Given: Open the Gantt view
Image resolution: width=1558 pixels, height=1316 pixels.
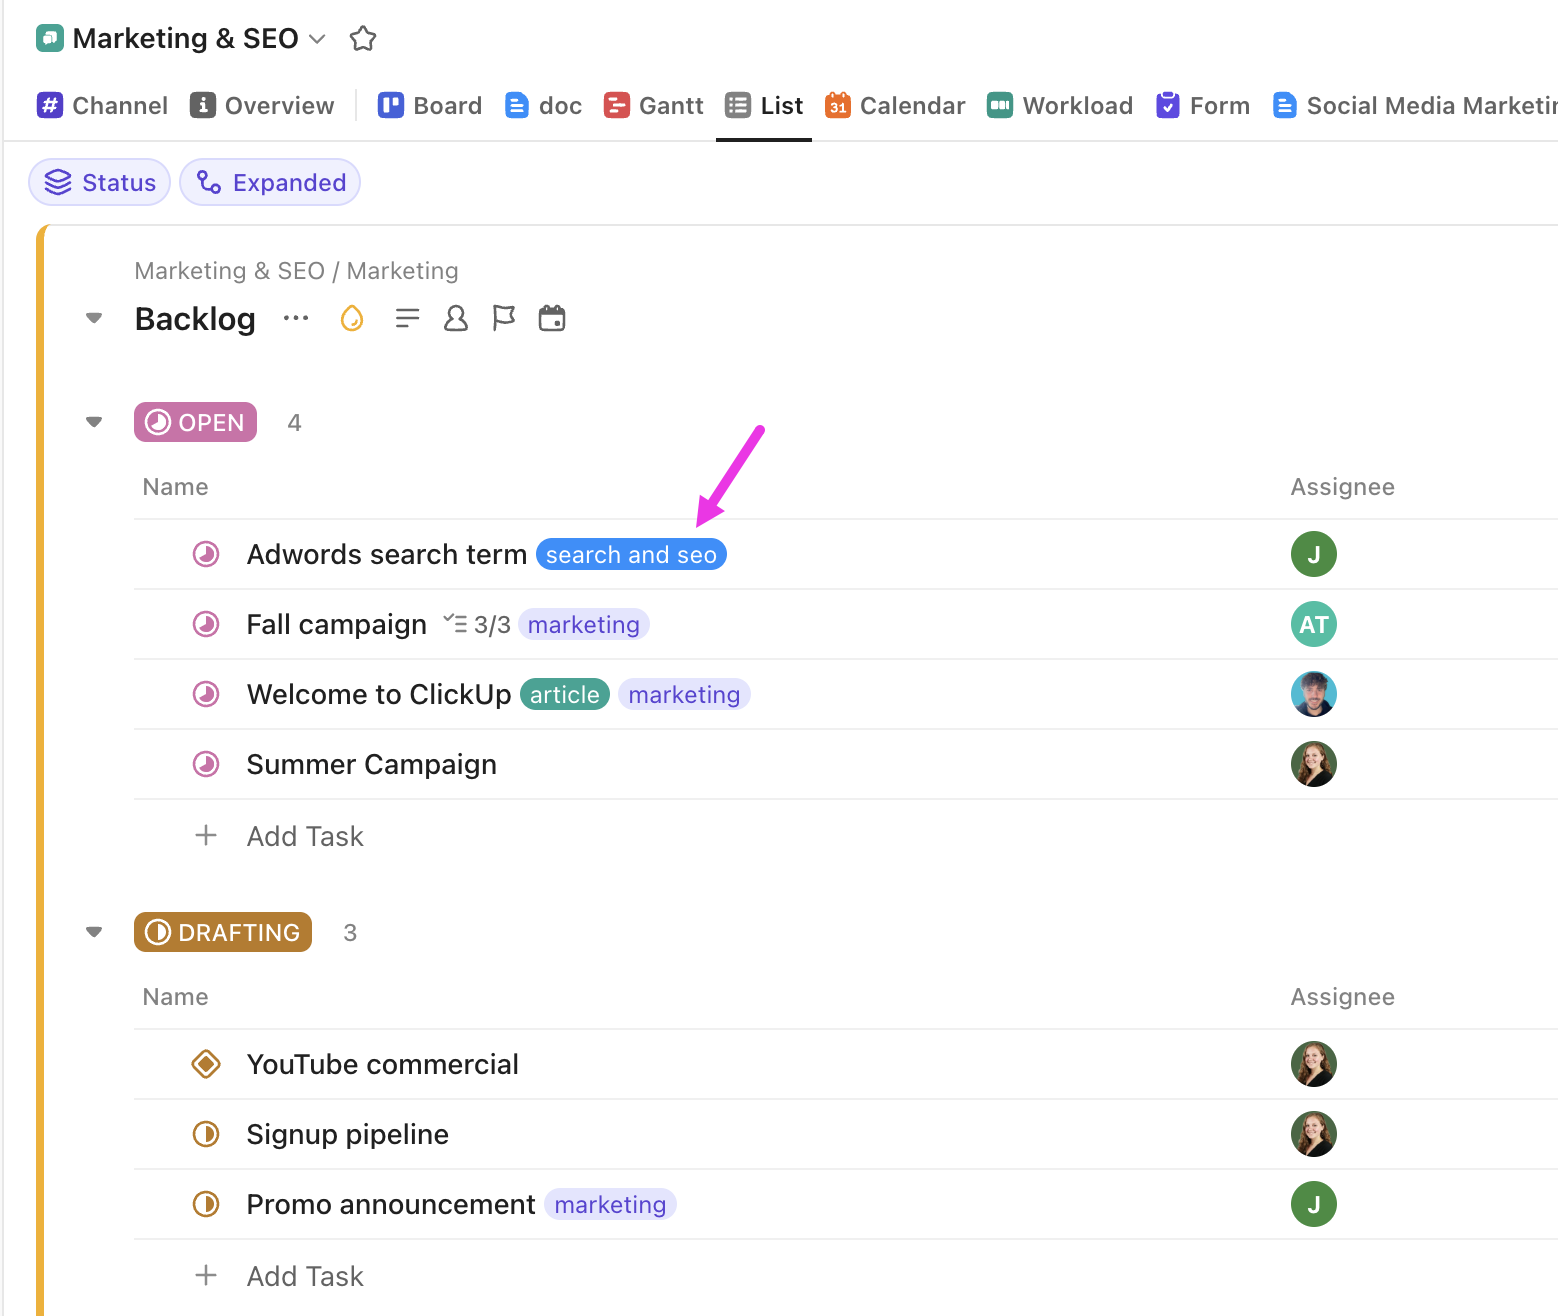Looking at the screenshot, I should coord(653,105).
